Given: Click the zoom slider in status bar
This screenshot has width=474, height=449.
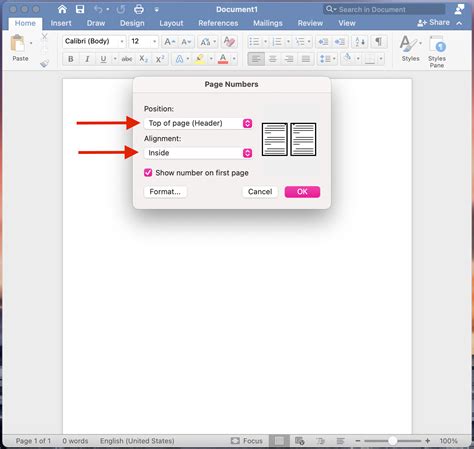Looking at the screenshot, I should [x=393, y=441].
